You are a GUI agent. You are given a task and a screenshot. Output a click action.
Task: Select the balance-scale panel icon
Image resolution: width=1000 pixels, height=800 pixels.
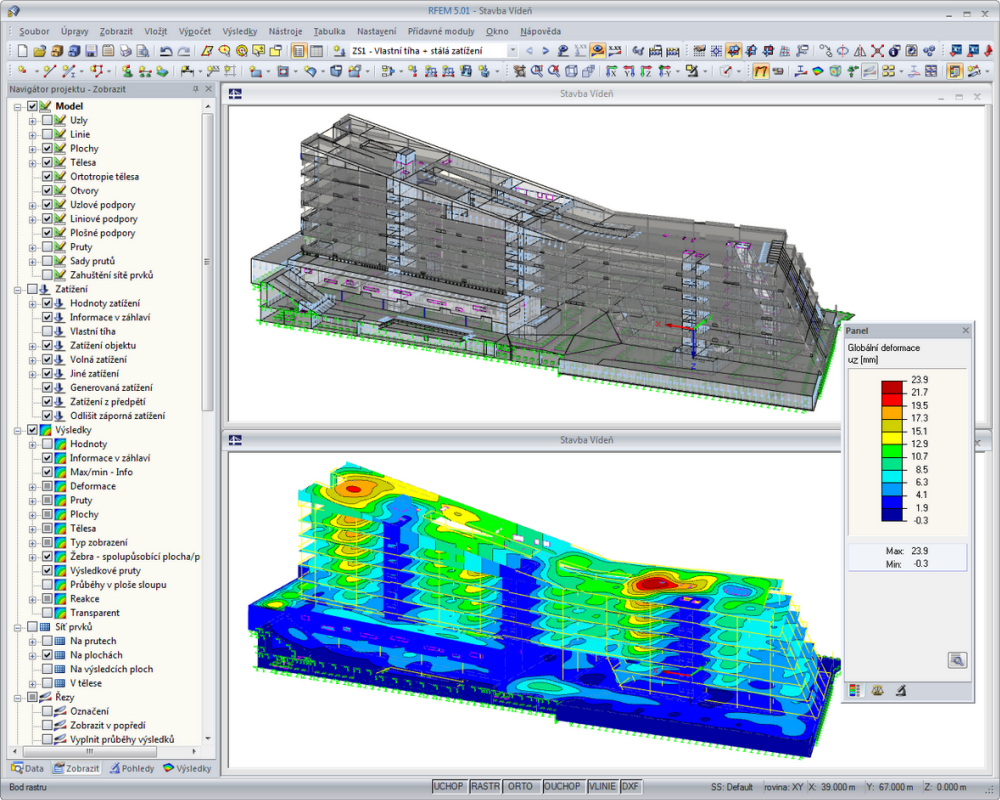878,690
